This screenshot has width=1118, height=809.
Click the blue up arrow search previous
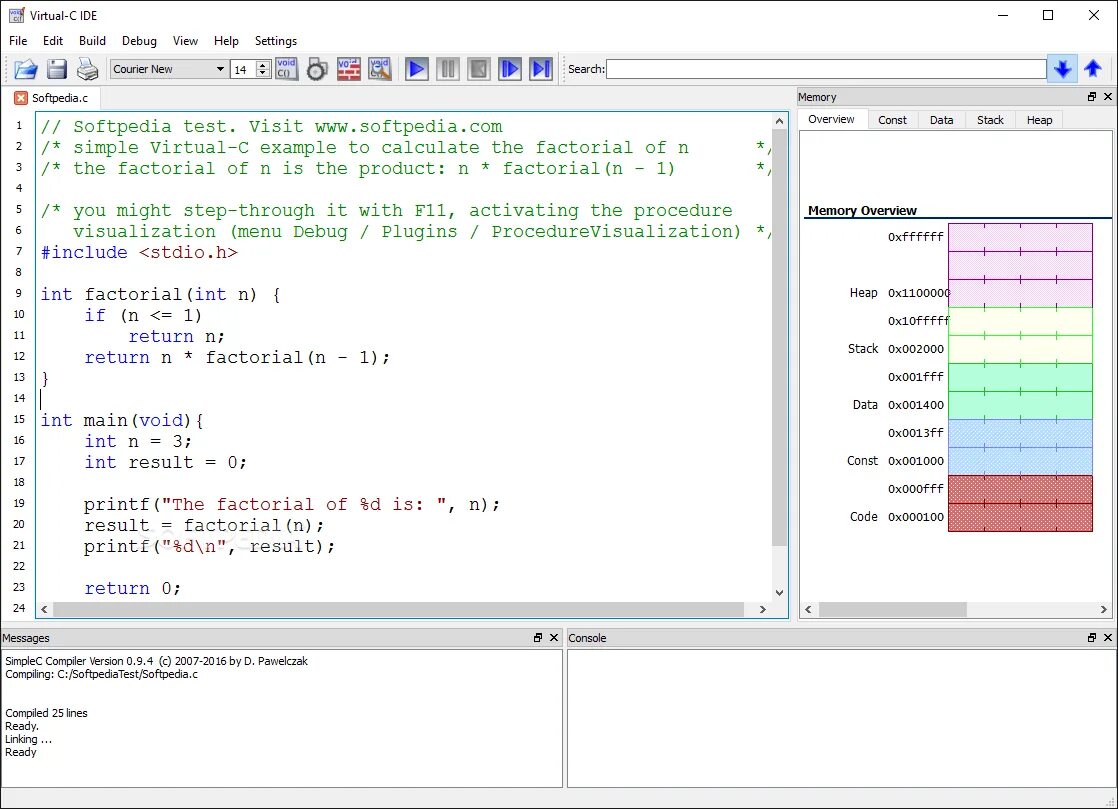(1093, 69)
